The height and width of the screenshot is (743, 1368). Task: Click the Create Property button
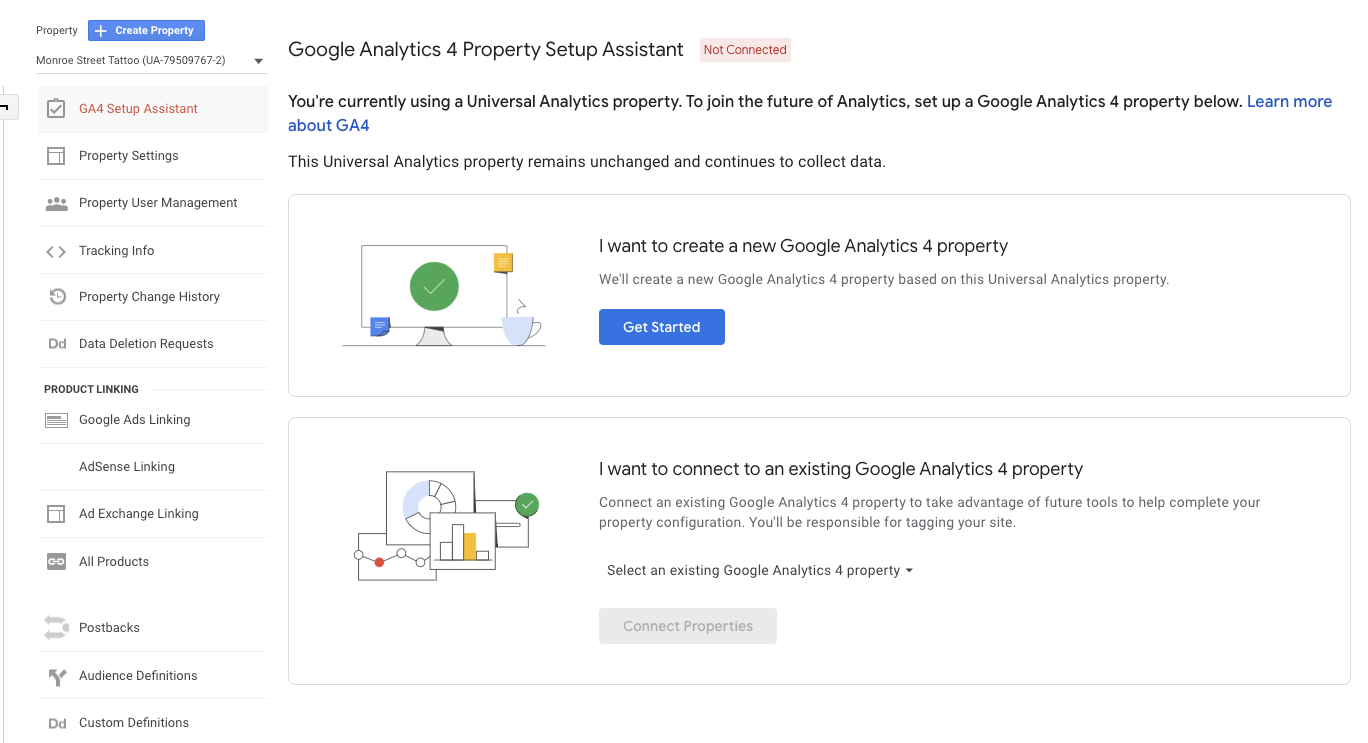point(146,31)
